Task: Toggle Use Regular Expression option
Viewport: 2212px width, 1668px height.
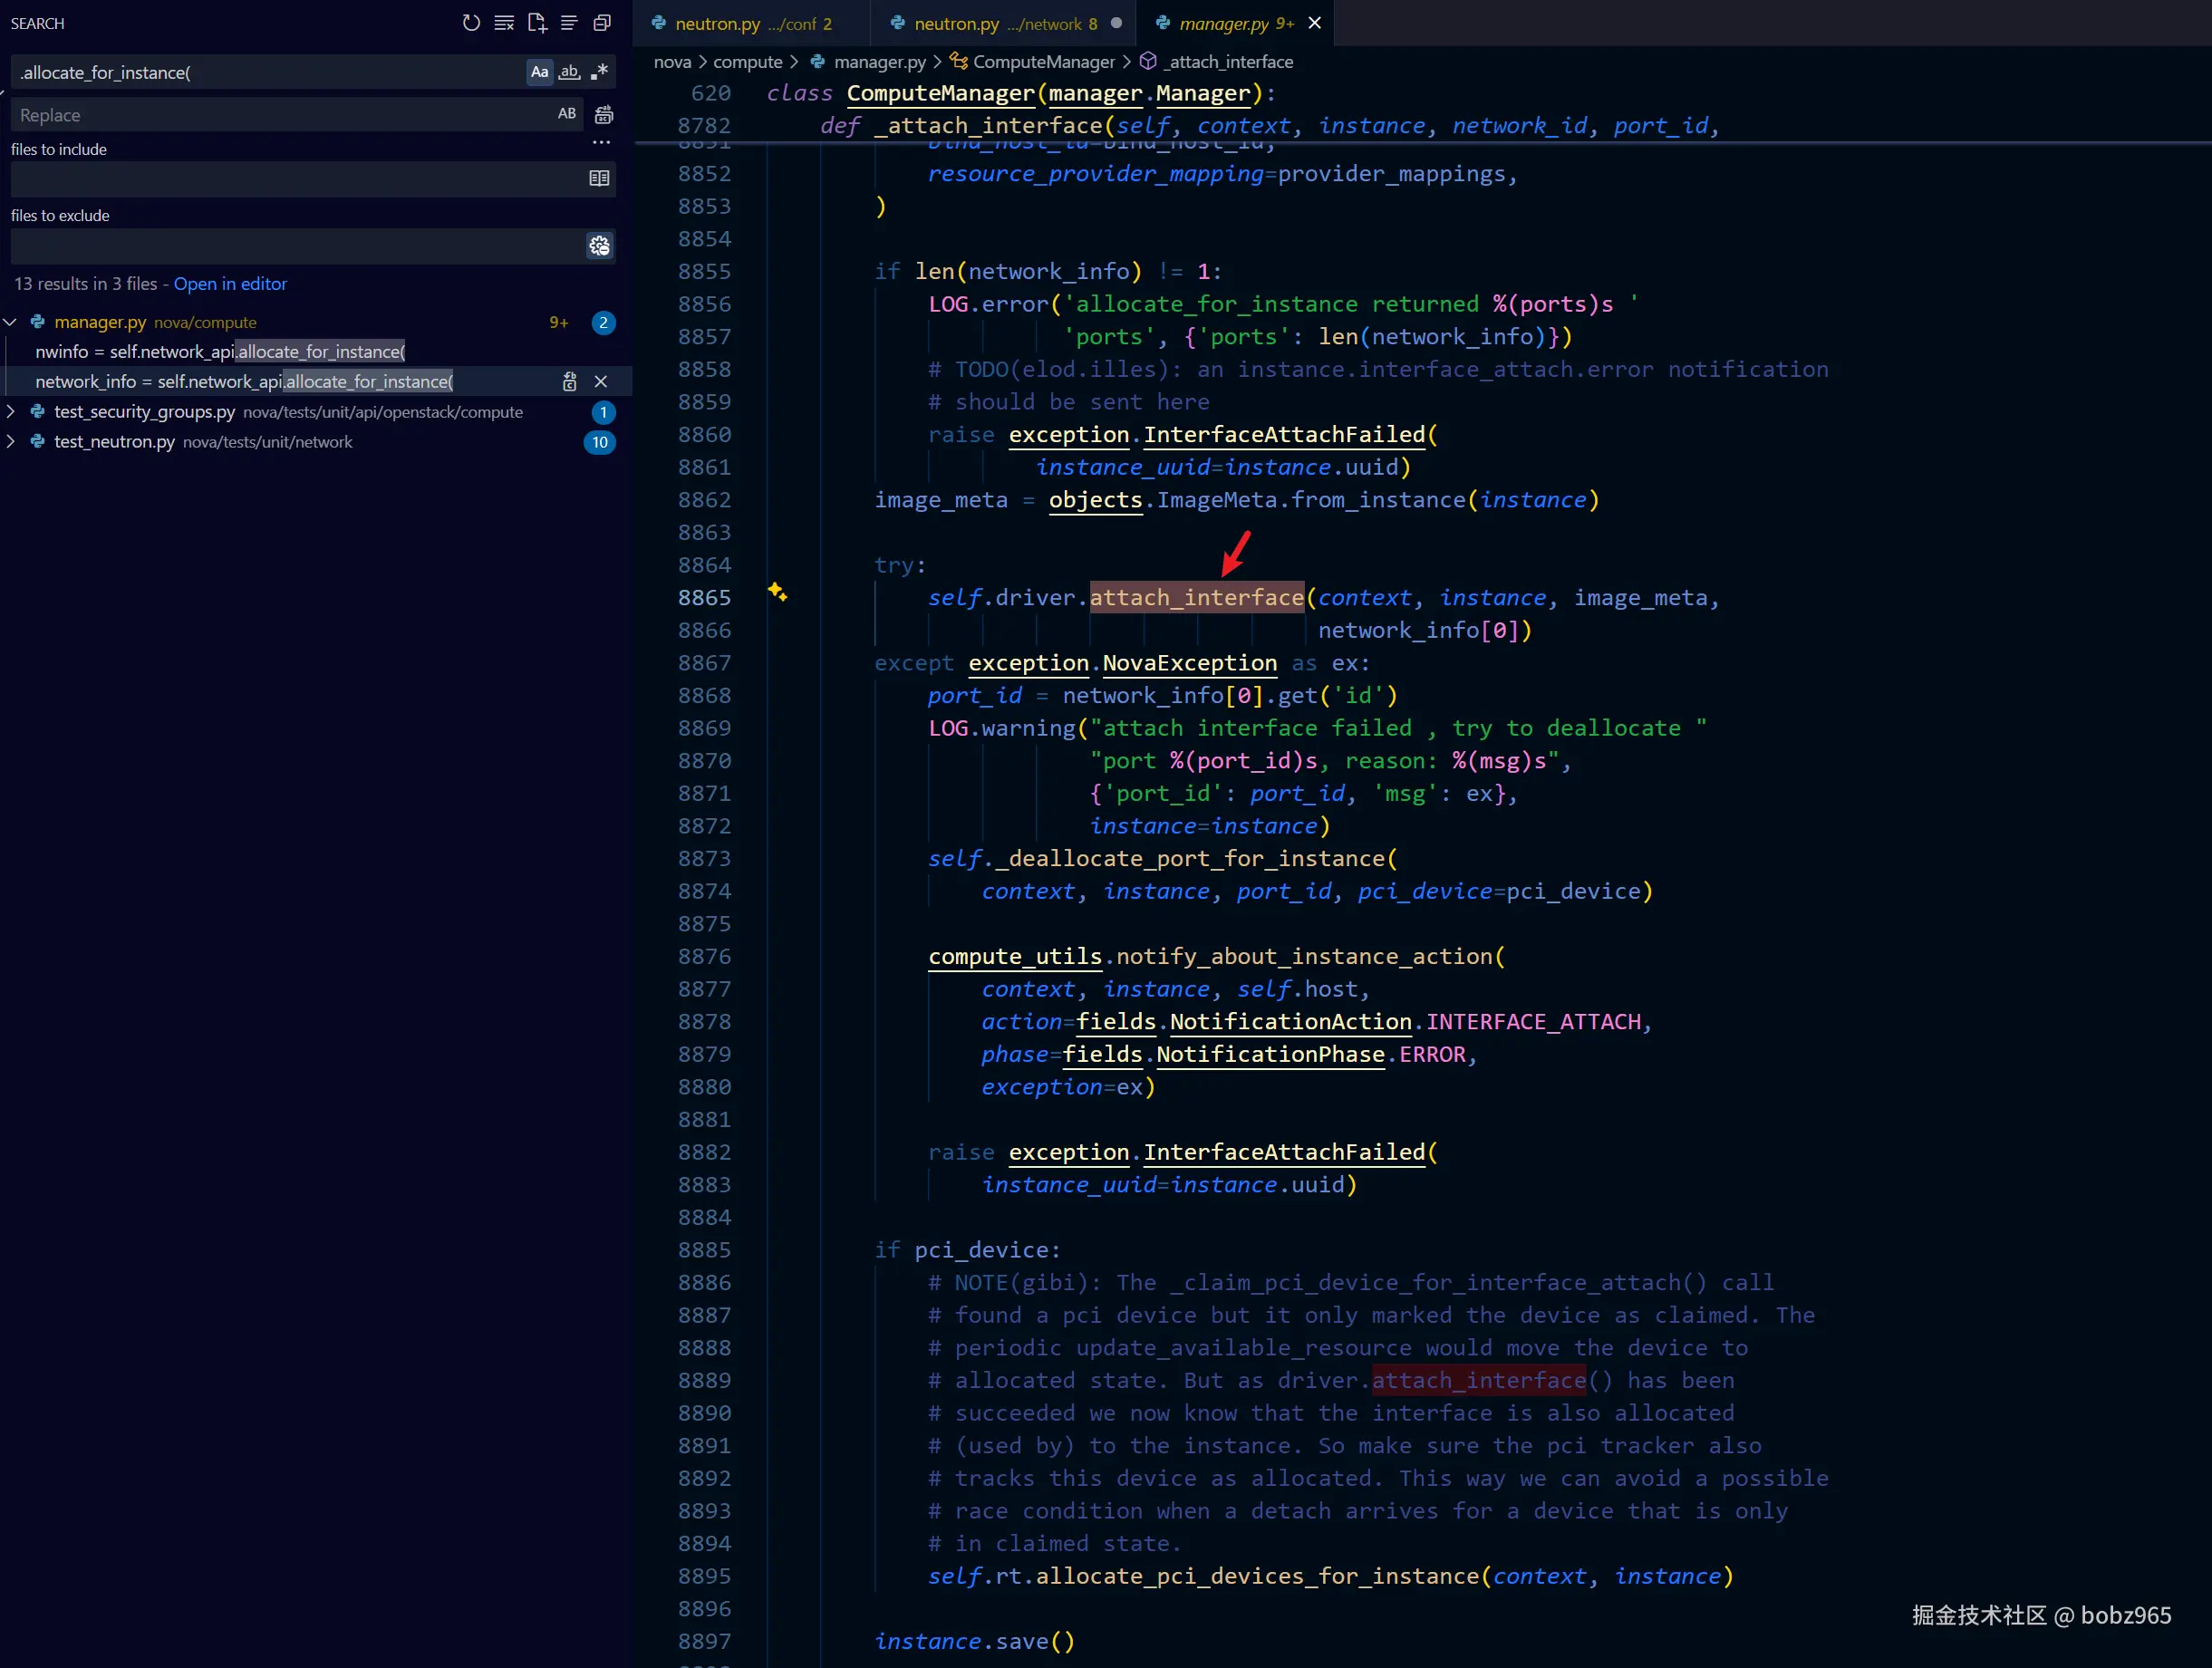Action: (599, 72)
